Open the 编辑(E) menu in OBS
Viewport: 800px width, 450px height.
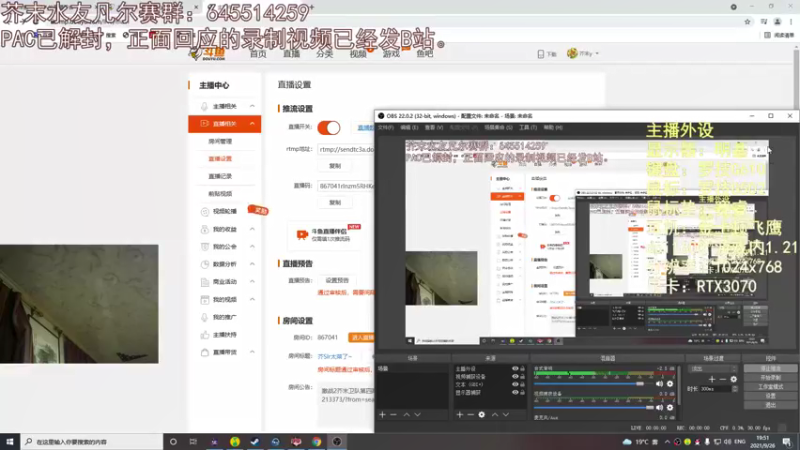pos(409,128)
